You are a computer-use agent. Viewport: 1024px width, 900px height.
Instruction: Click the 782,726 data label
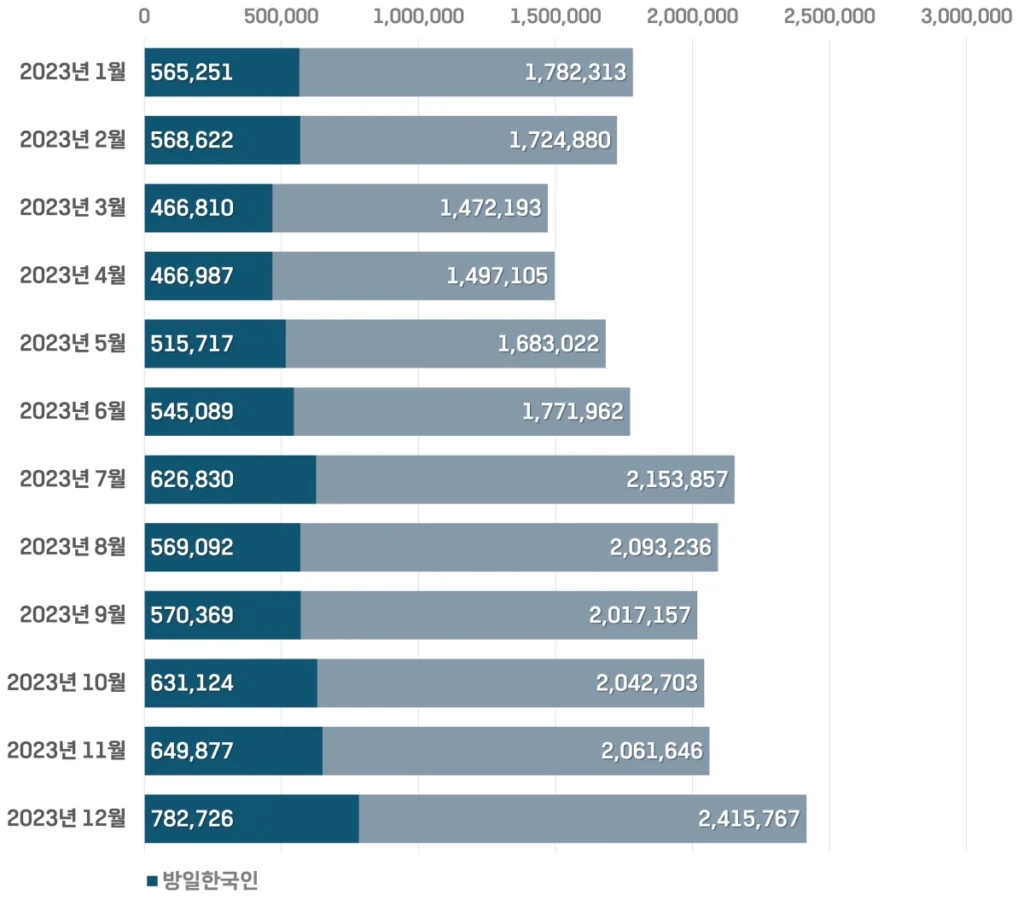pyautogui.click(x=192, y=819)
